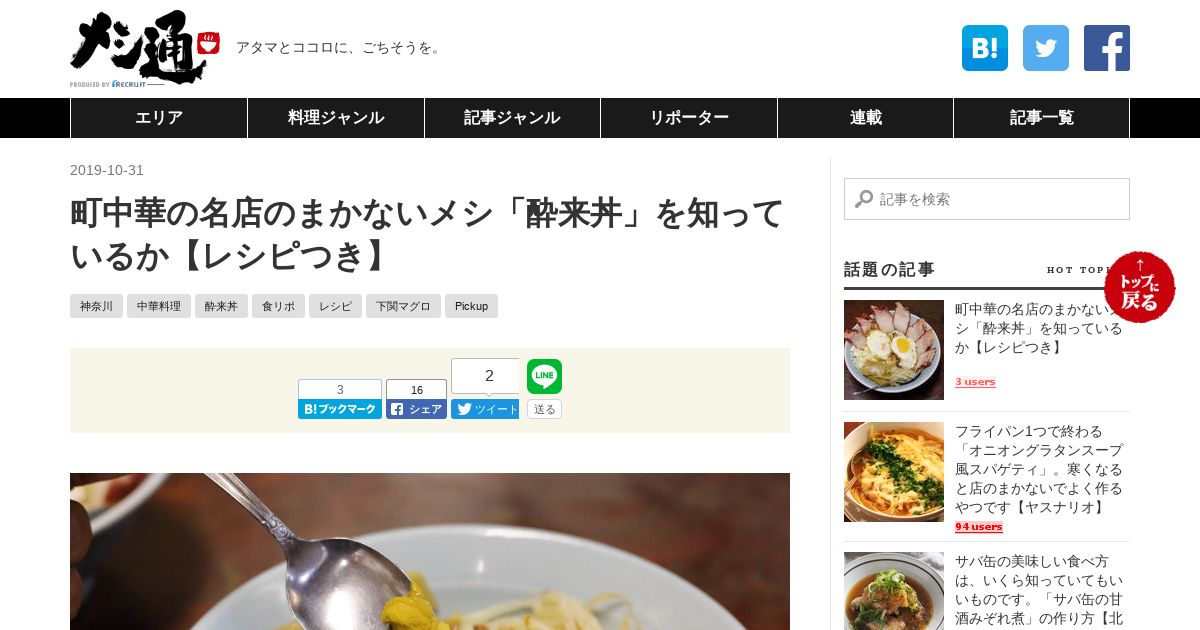The height and width of the screenshot is (630, 1200).
Task: Click the red トップに戻る badge
Action: 1140,287
